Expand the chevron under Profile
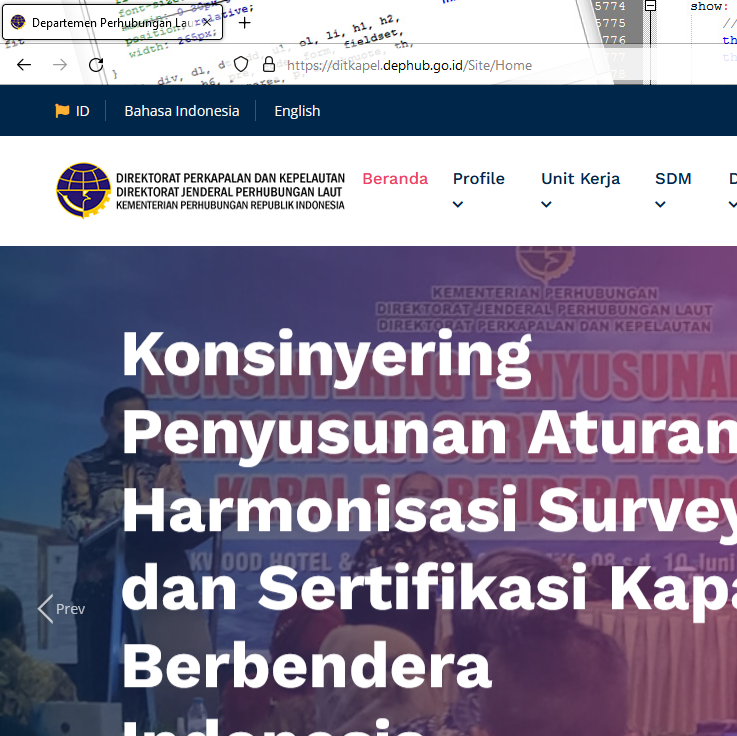The image size is (737, 736). click(458, 204)
